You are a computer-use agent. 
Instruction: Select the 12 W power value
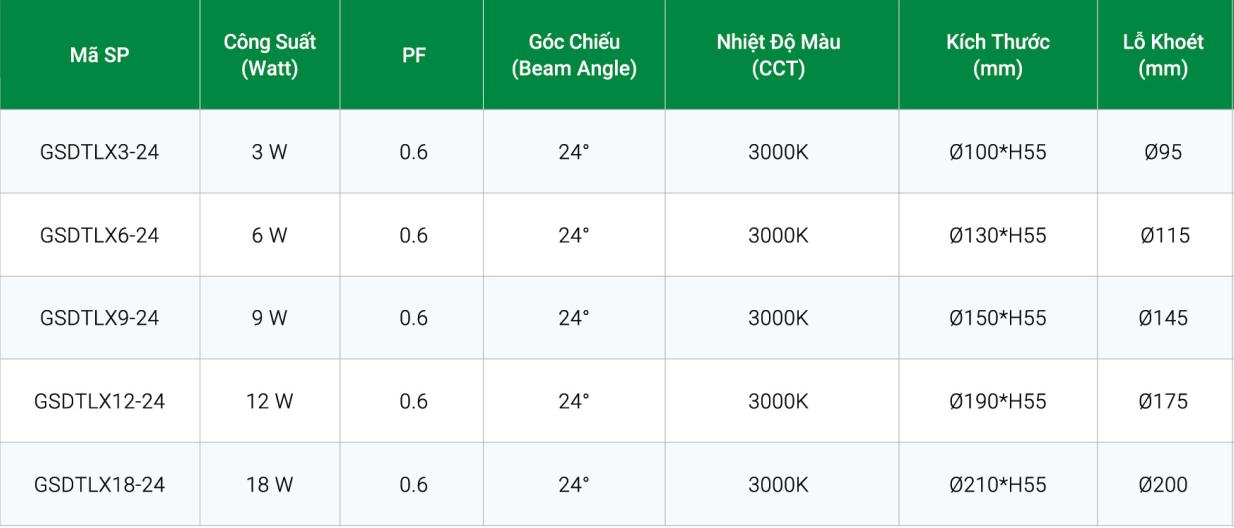click(x=270, y=401)
